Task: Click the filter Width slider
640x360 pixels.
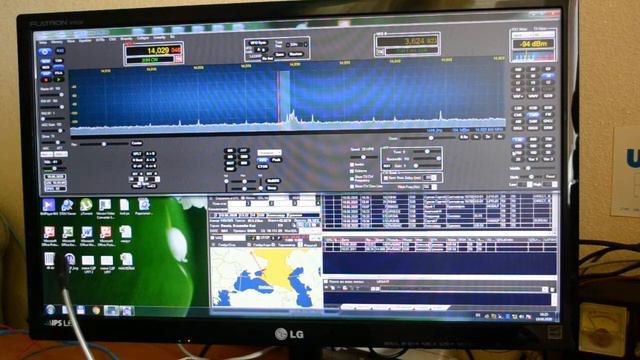Action: click(539, 168)
